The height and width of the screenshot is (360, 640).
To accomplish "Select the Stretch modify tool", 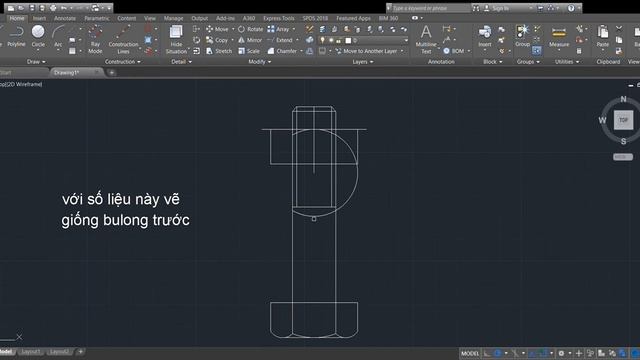I will click(219, 51).
